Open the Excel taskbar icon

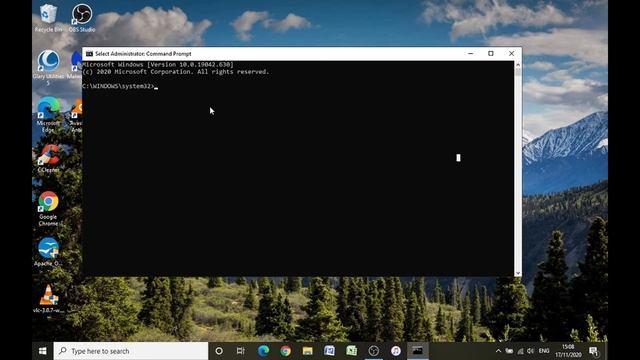point(351,351)
